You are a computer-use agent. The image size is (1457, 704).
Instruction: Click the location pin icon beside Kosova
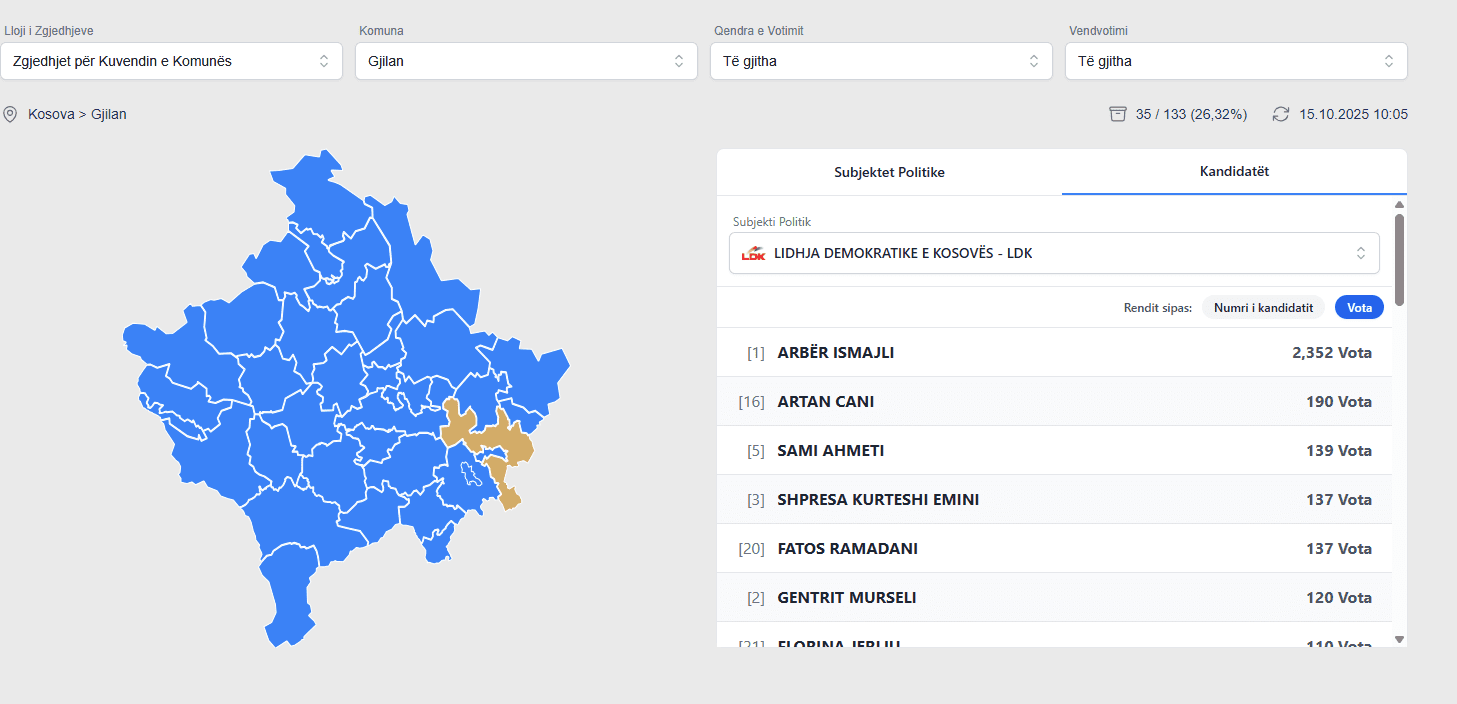pos(10,114)
